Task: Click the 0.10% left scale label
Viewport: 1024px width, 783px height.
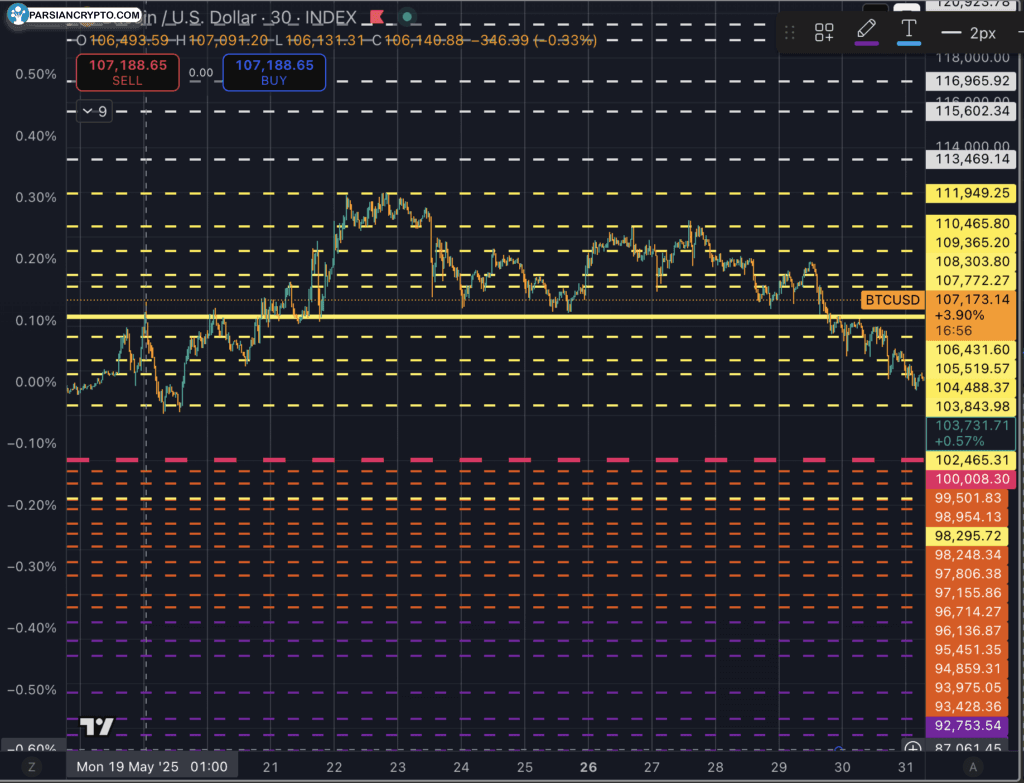Action: point(36,321)
